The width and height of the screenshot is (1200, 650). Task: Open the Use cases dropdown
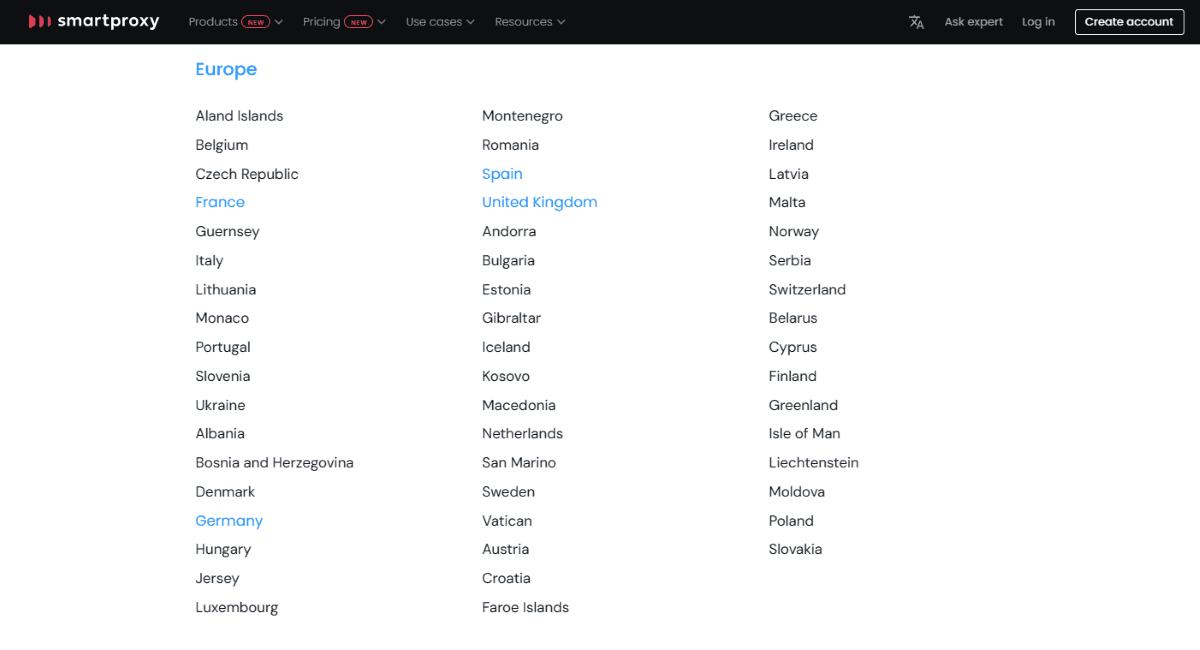(440, 22)
